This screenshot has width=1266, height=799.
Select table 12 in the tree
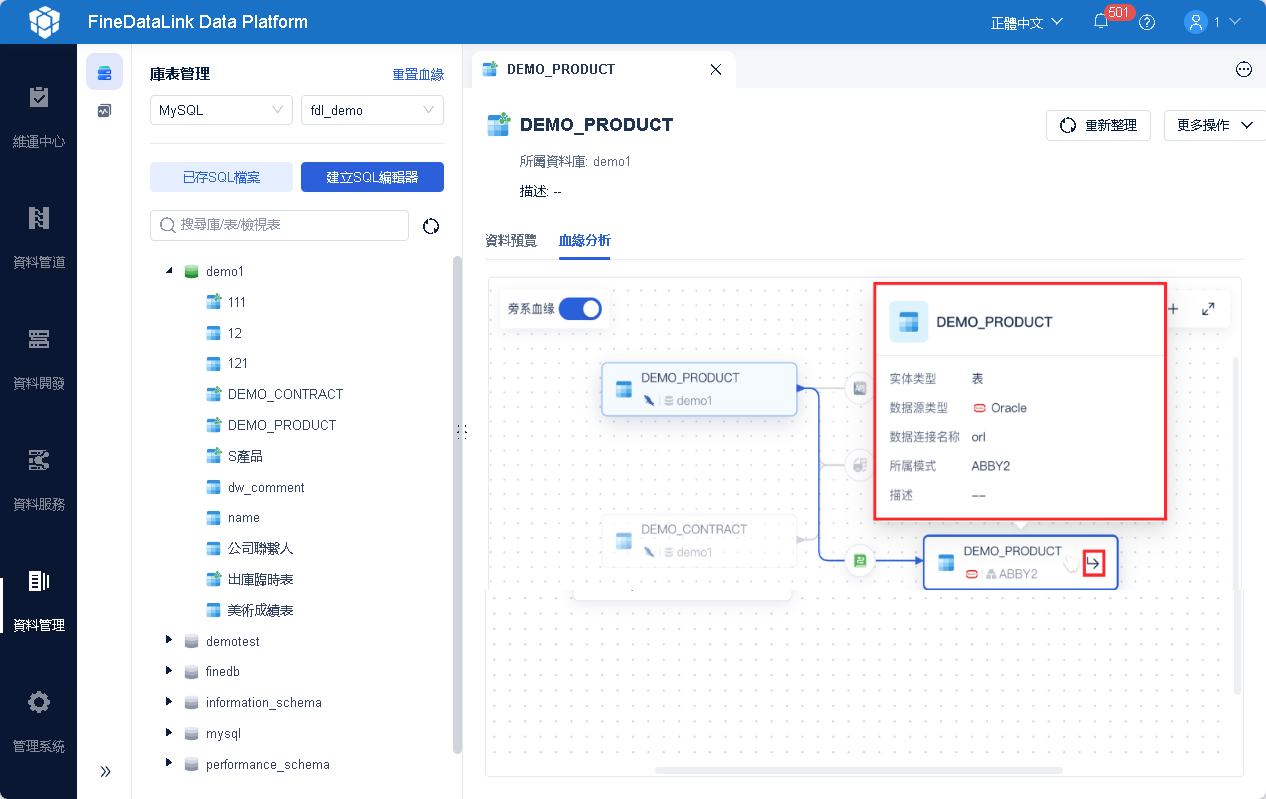pos(234,333)
